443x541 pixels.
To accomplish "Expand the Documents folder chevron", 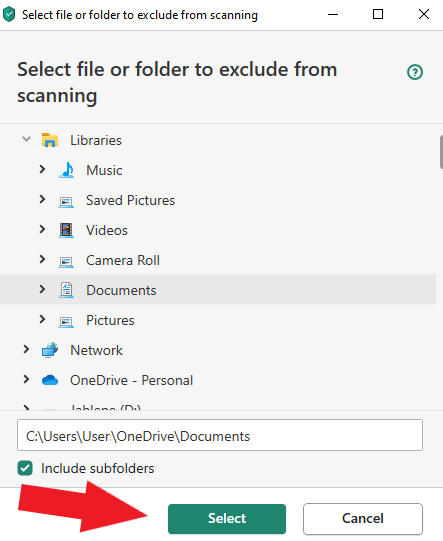I will pos(42,289).
